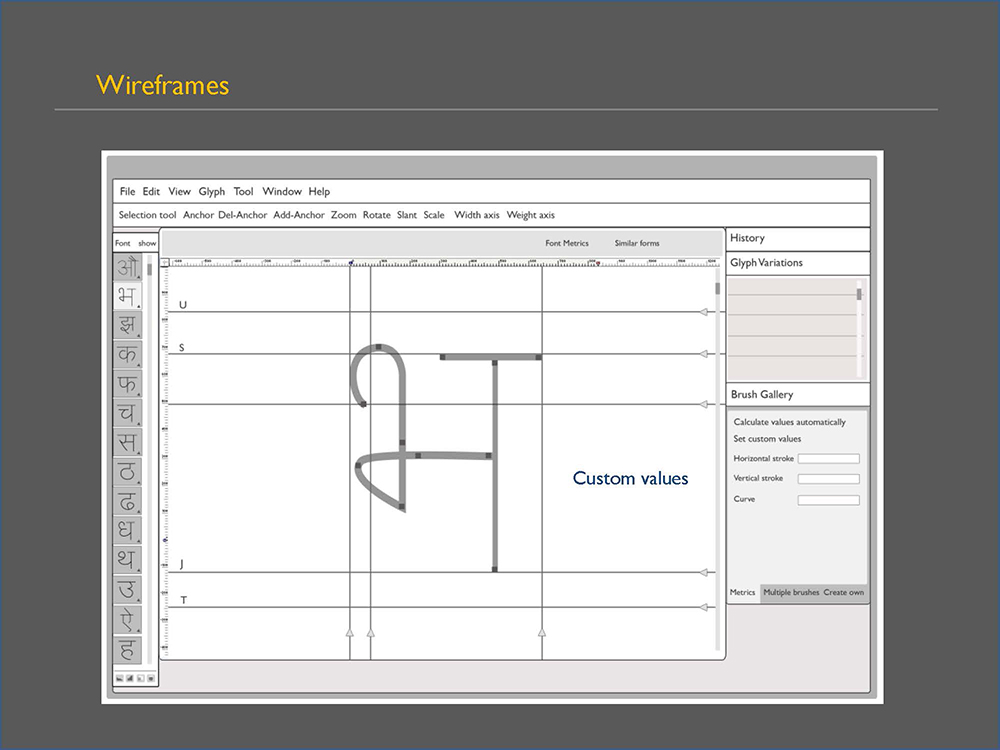Click the U guideline arrow handle
Viewport: 1000px width, 750px height.
pyautogui.click(x=703, y=312)
